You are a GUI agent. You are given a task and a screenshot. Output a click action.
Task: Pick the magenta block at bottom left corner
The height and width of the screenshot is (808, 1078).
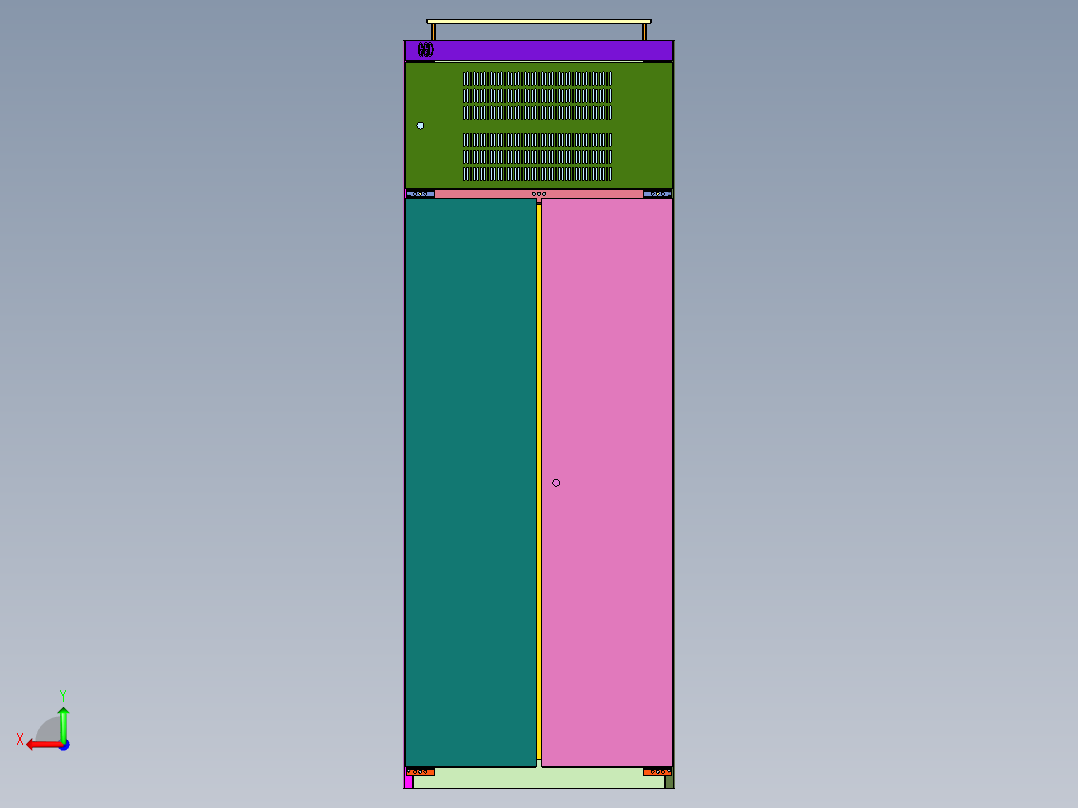pyautogui.click(x=409, y=782)
